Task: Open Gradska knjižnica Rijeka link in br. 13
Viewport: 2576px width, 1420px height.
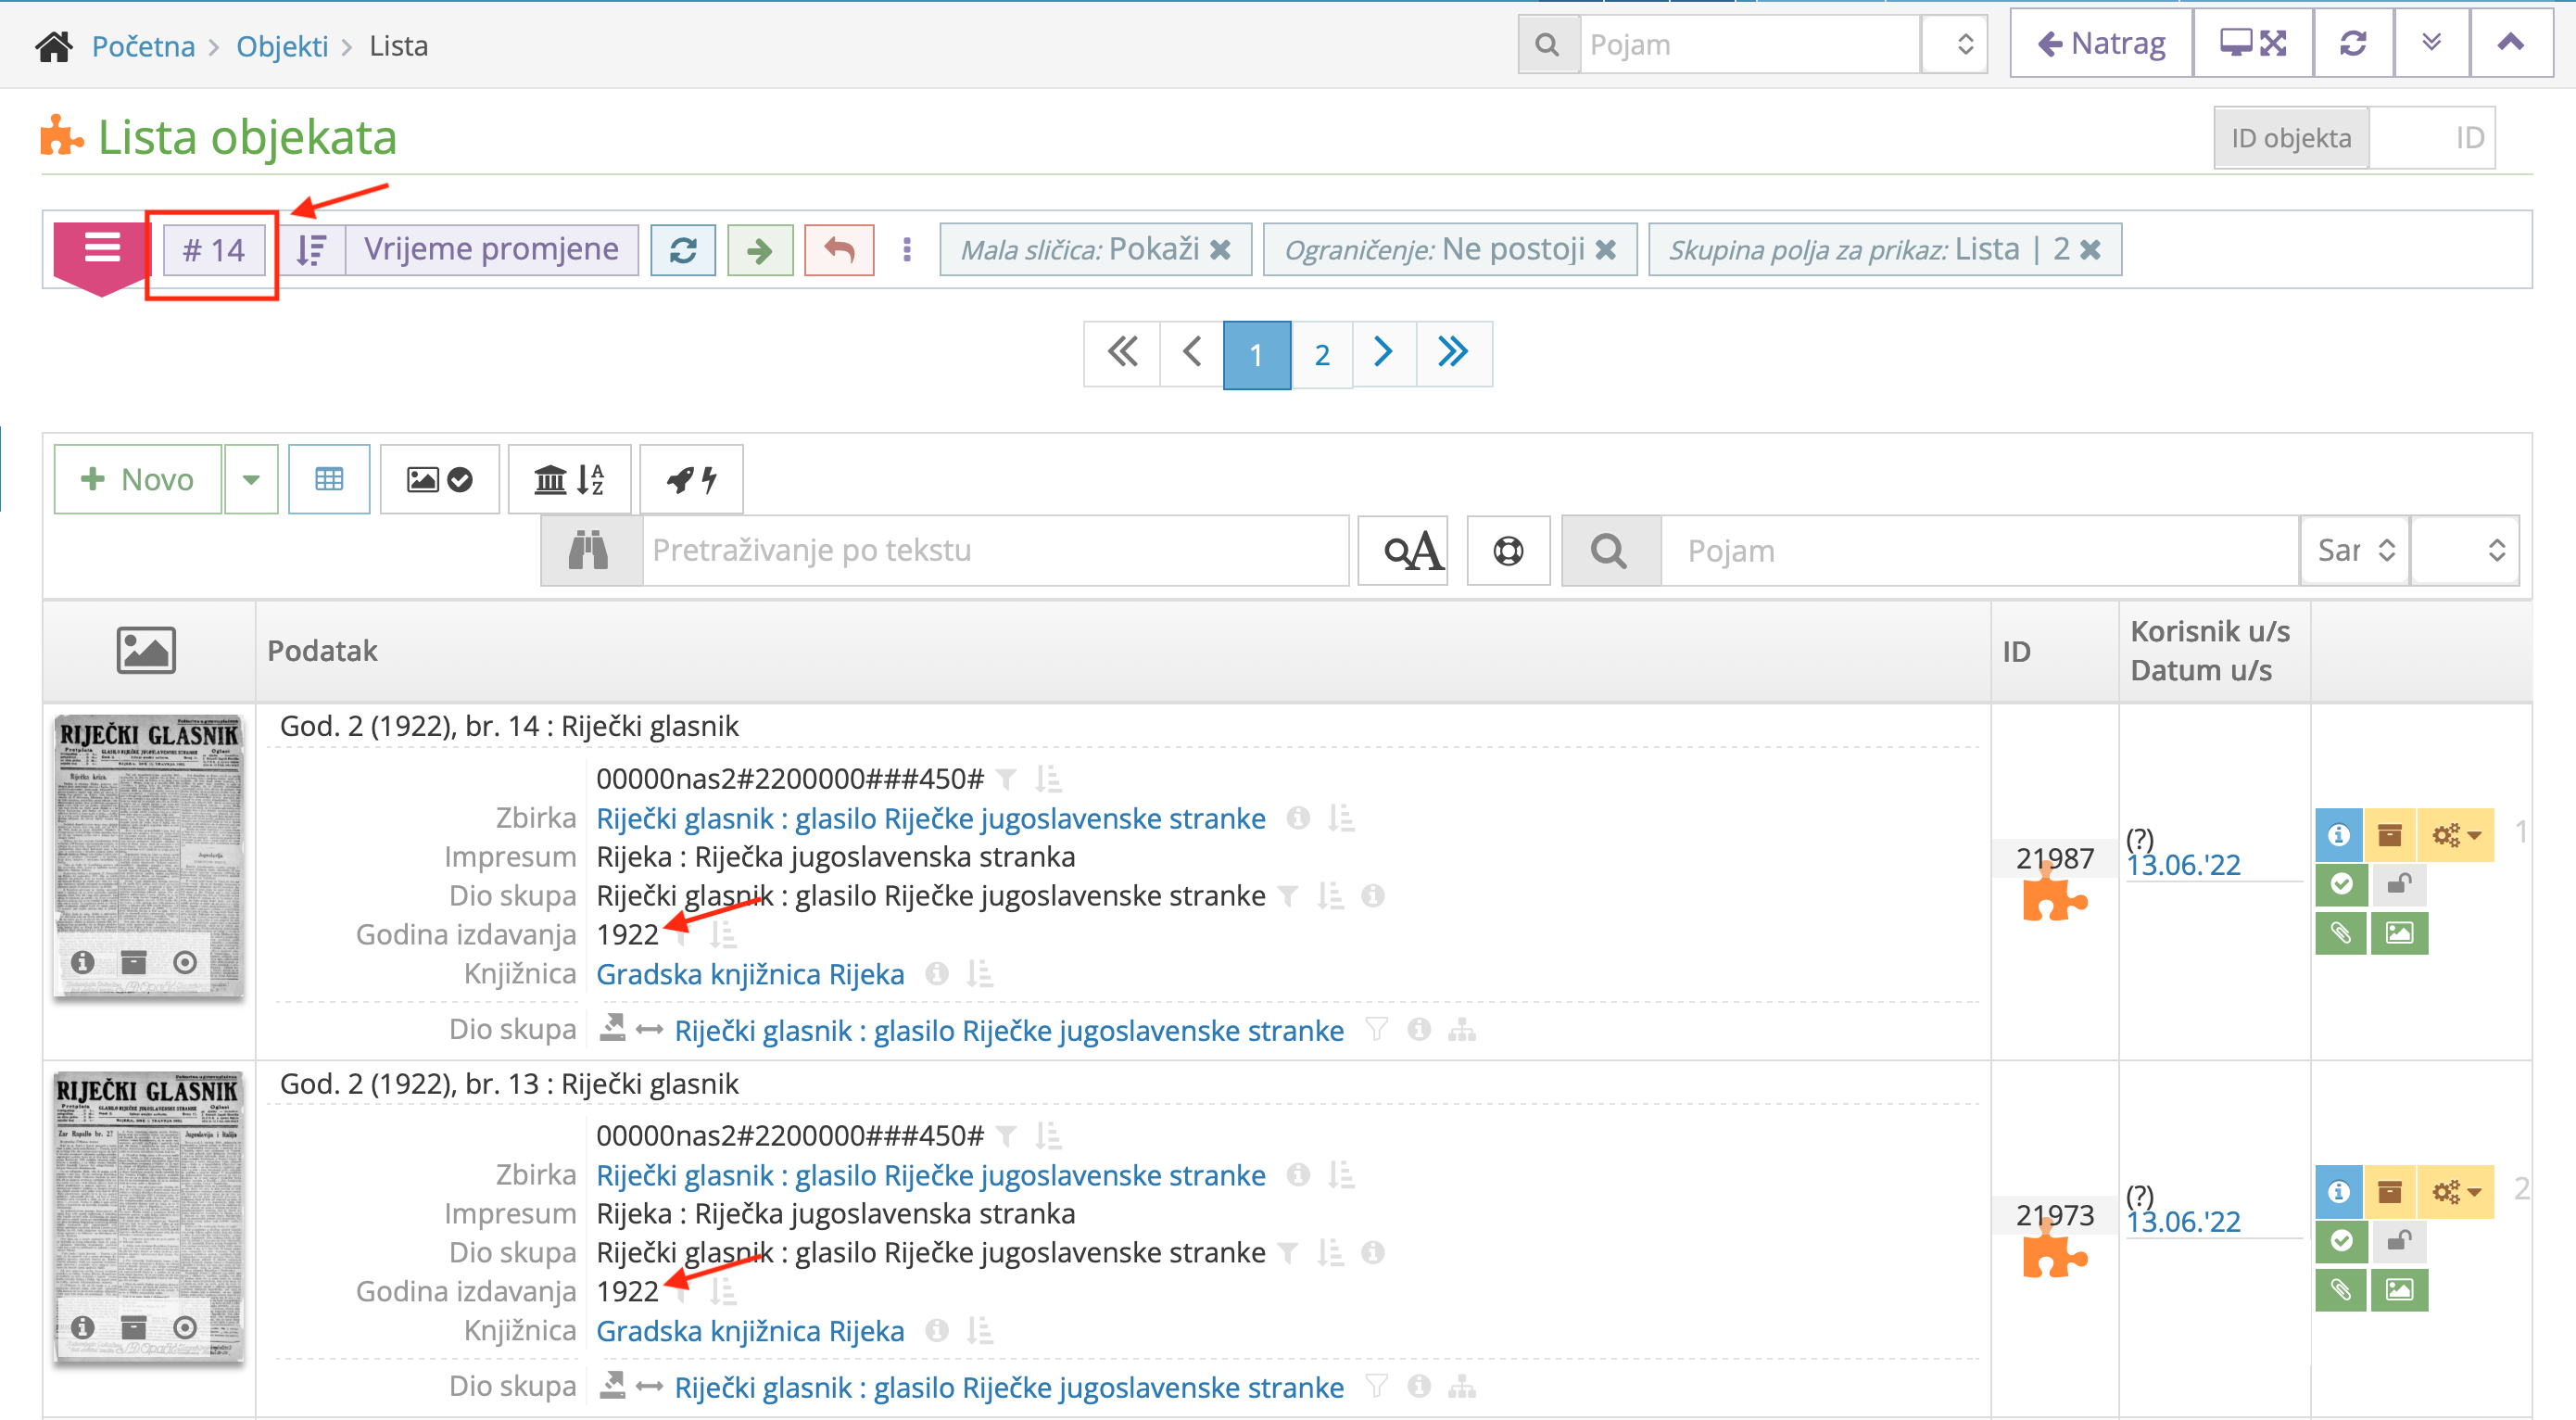Action: pyautogui.click(x=750, y=1331)
